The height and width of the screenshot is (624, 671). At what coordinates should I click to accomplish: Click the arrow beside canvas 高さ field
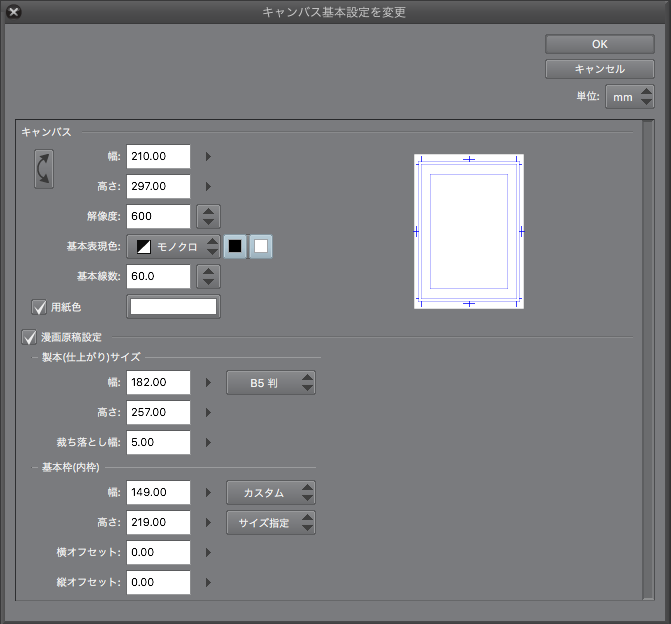click(x=208, y=186)
